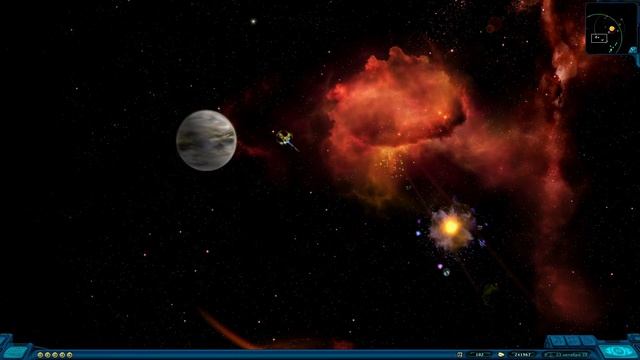Select the spaceship beside the gray planet
The width and height of the screenshot is (640, 360).
click(285, 139)
